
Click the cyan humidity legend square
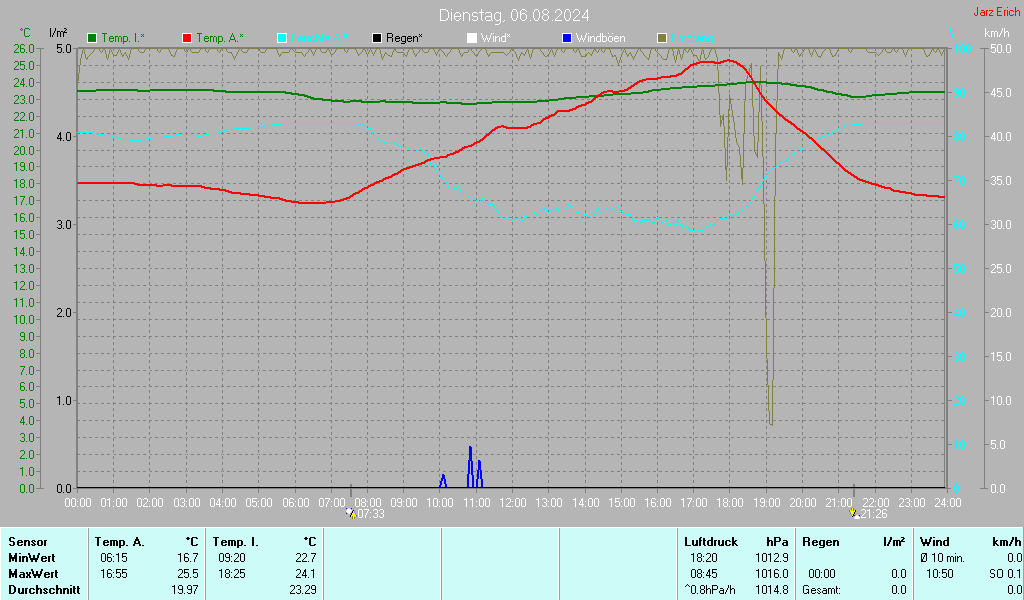point(282,38)
